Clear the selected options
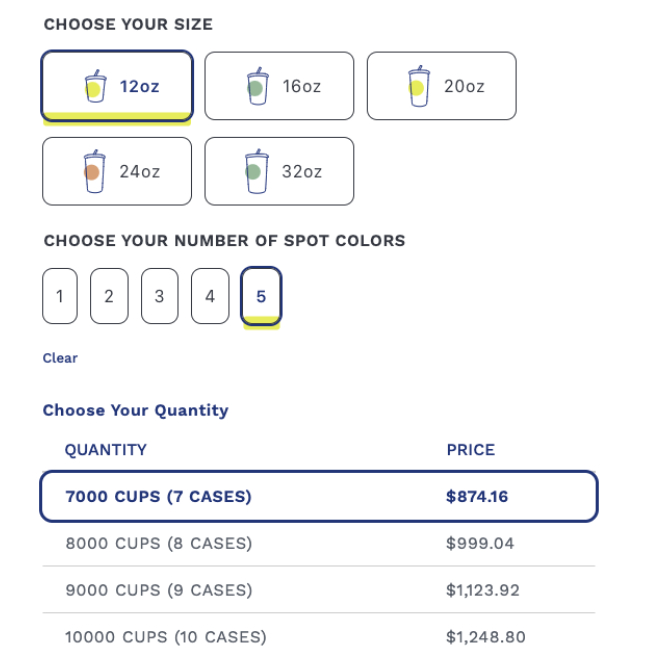 pyautogui.click(x=60, y=358)
